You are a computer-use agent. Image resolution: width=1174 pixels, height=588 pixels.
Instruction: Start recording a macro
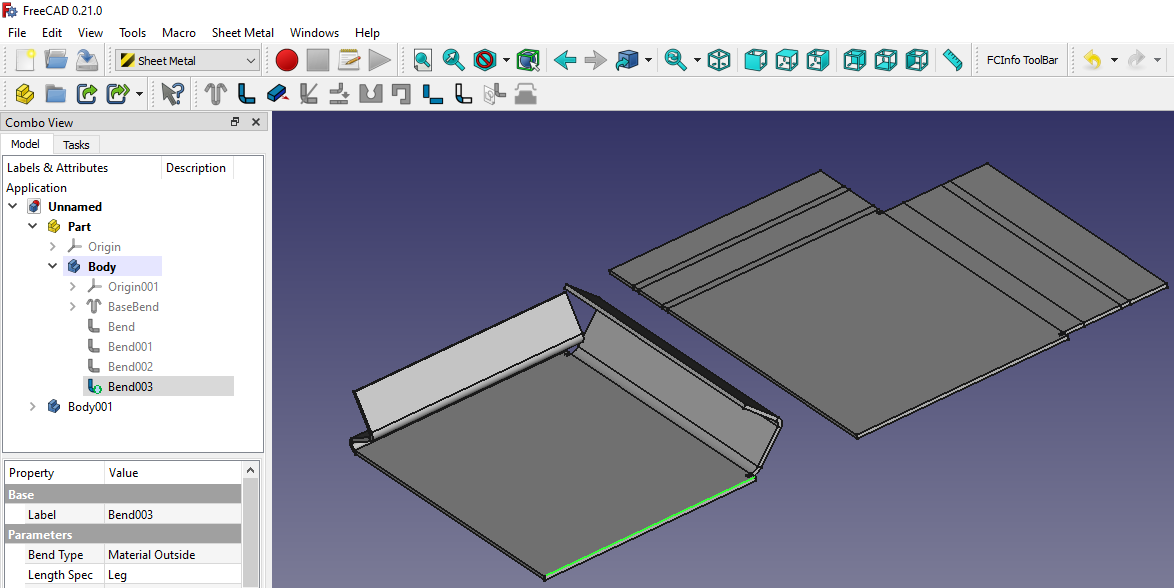pos(287,60)
